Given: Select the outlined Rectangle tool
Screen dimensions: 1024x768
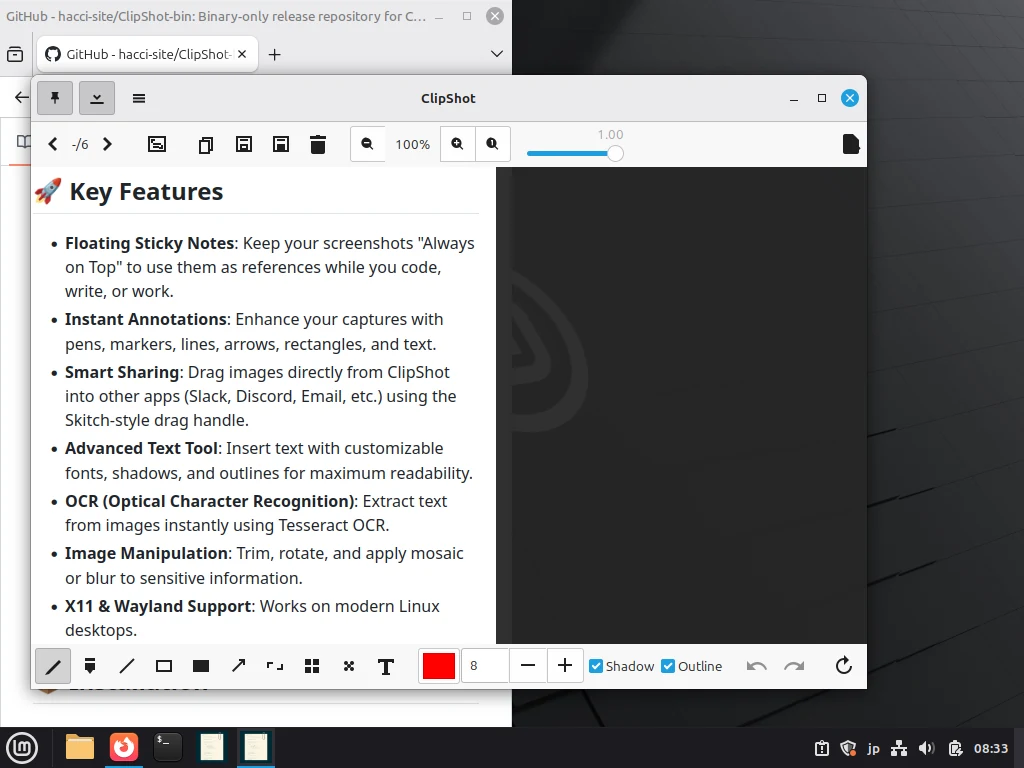Looking at the screenshot, I should tap(164, 666).
